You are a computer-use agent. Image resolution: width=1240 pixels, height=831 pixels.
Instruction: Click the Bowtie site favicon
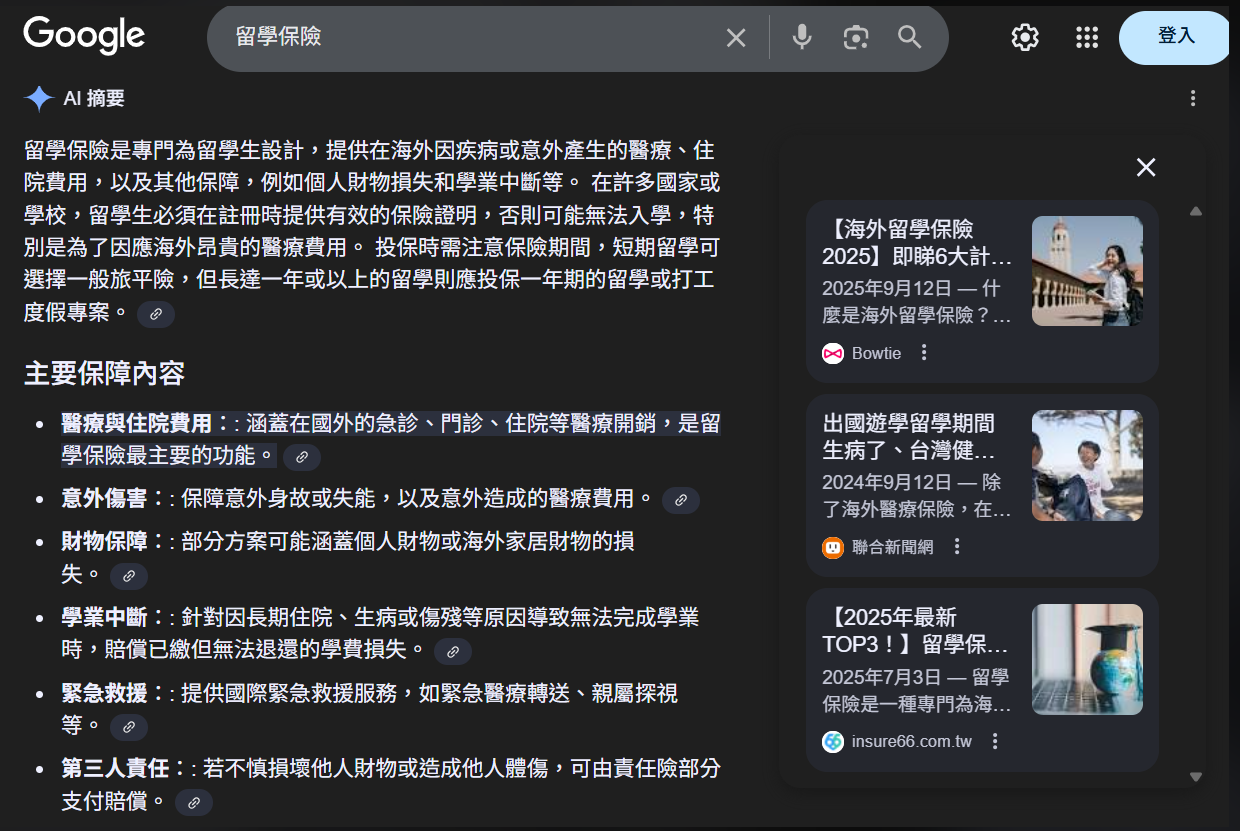click(833, 353)
